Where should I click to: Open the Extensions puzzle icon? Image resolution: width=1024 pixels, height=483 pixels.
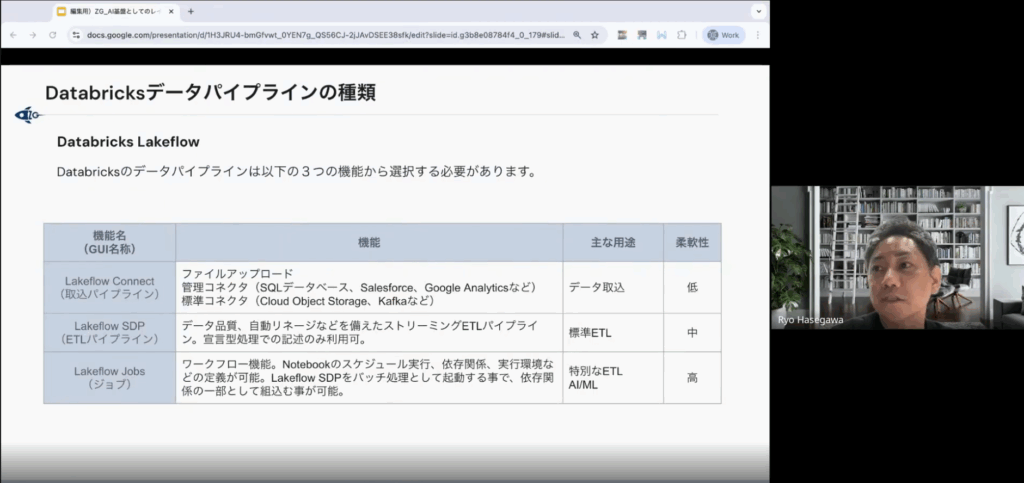coord(682,34)
